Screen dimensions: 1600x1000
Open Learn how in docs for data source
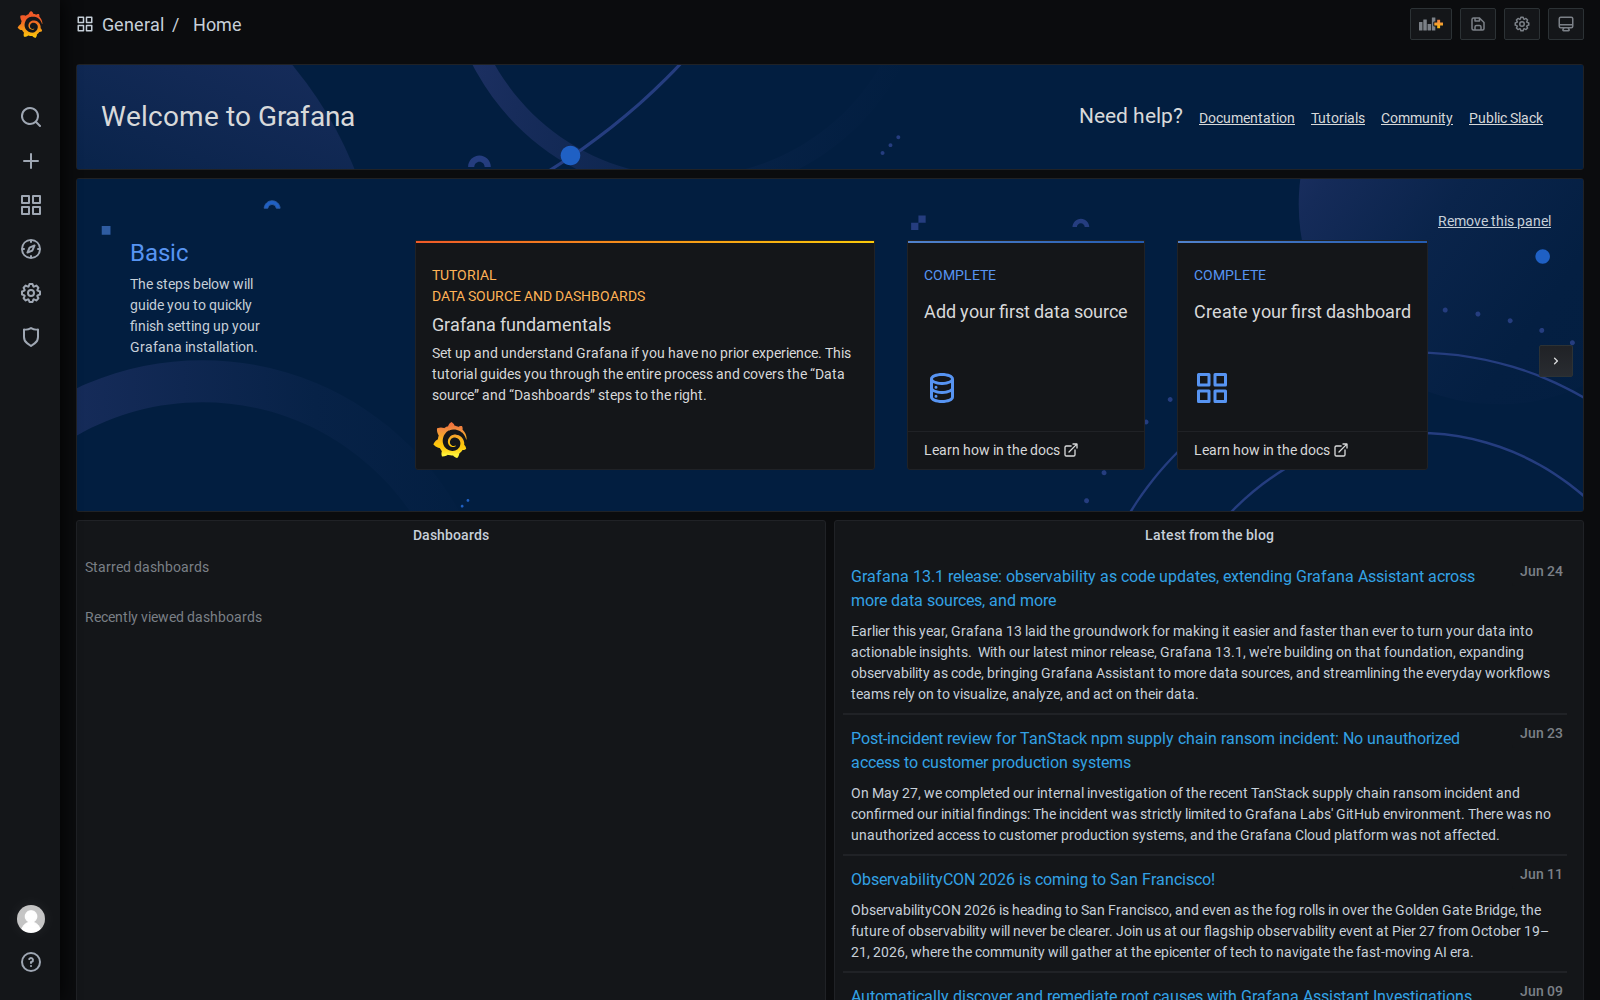point(1001,450)
